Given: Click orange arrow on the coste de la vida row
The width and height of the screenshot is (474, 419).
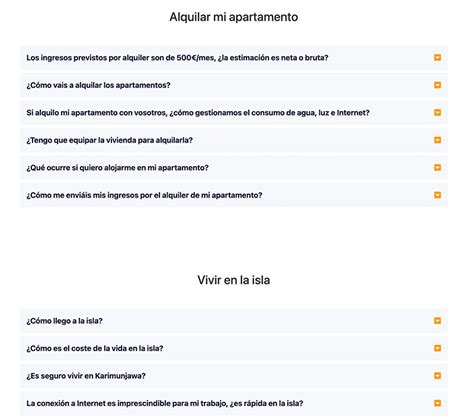Looking at the screenshot, I should [x=437, y=348].
